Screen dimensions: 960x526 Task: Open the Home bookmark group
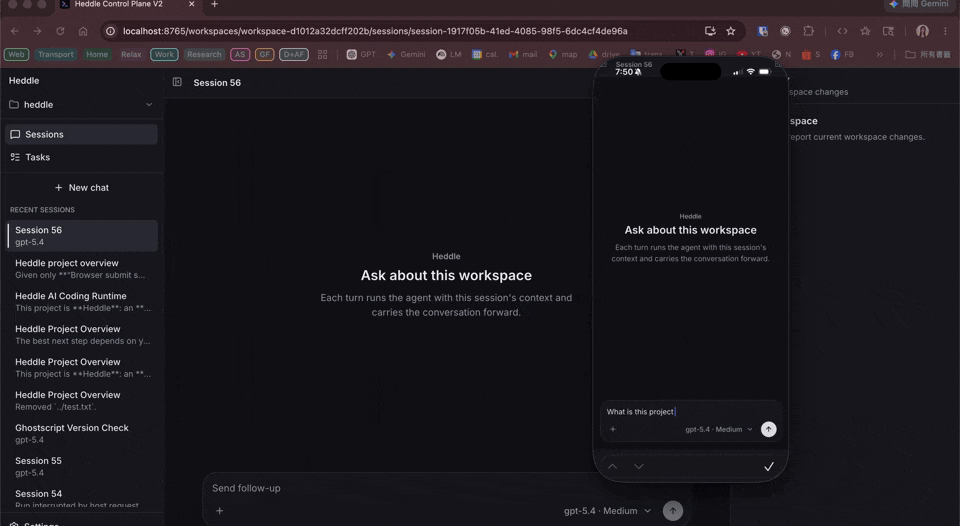[x=97, y=54]
